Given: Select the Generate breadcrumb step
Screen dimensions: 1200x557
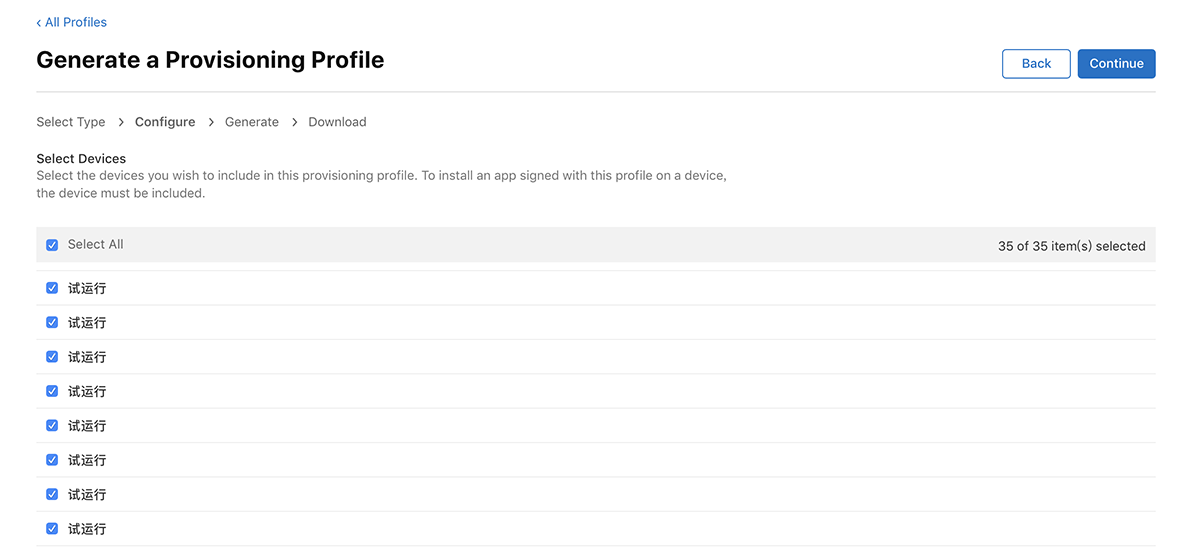Looking at the screenshot, I should 252,122.
